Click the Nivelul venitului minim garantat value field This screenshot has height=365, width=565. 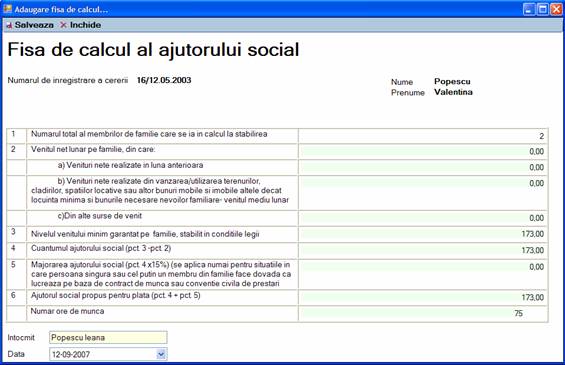423,234
